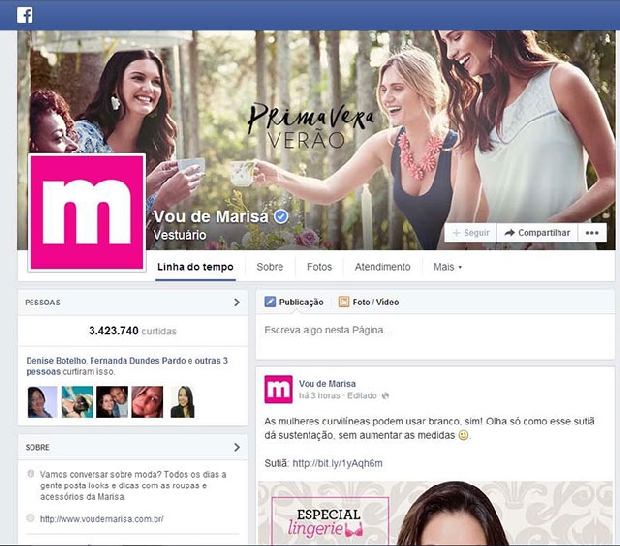The image size is (620, 546).
Task: Expand the Sobre sidebar section arrow
Action: point(237,447)
